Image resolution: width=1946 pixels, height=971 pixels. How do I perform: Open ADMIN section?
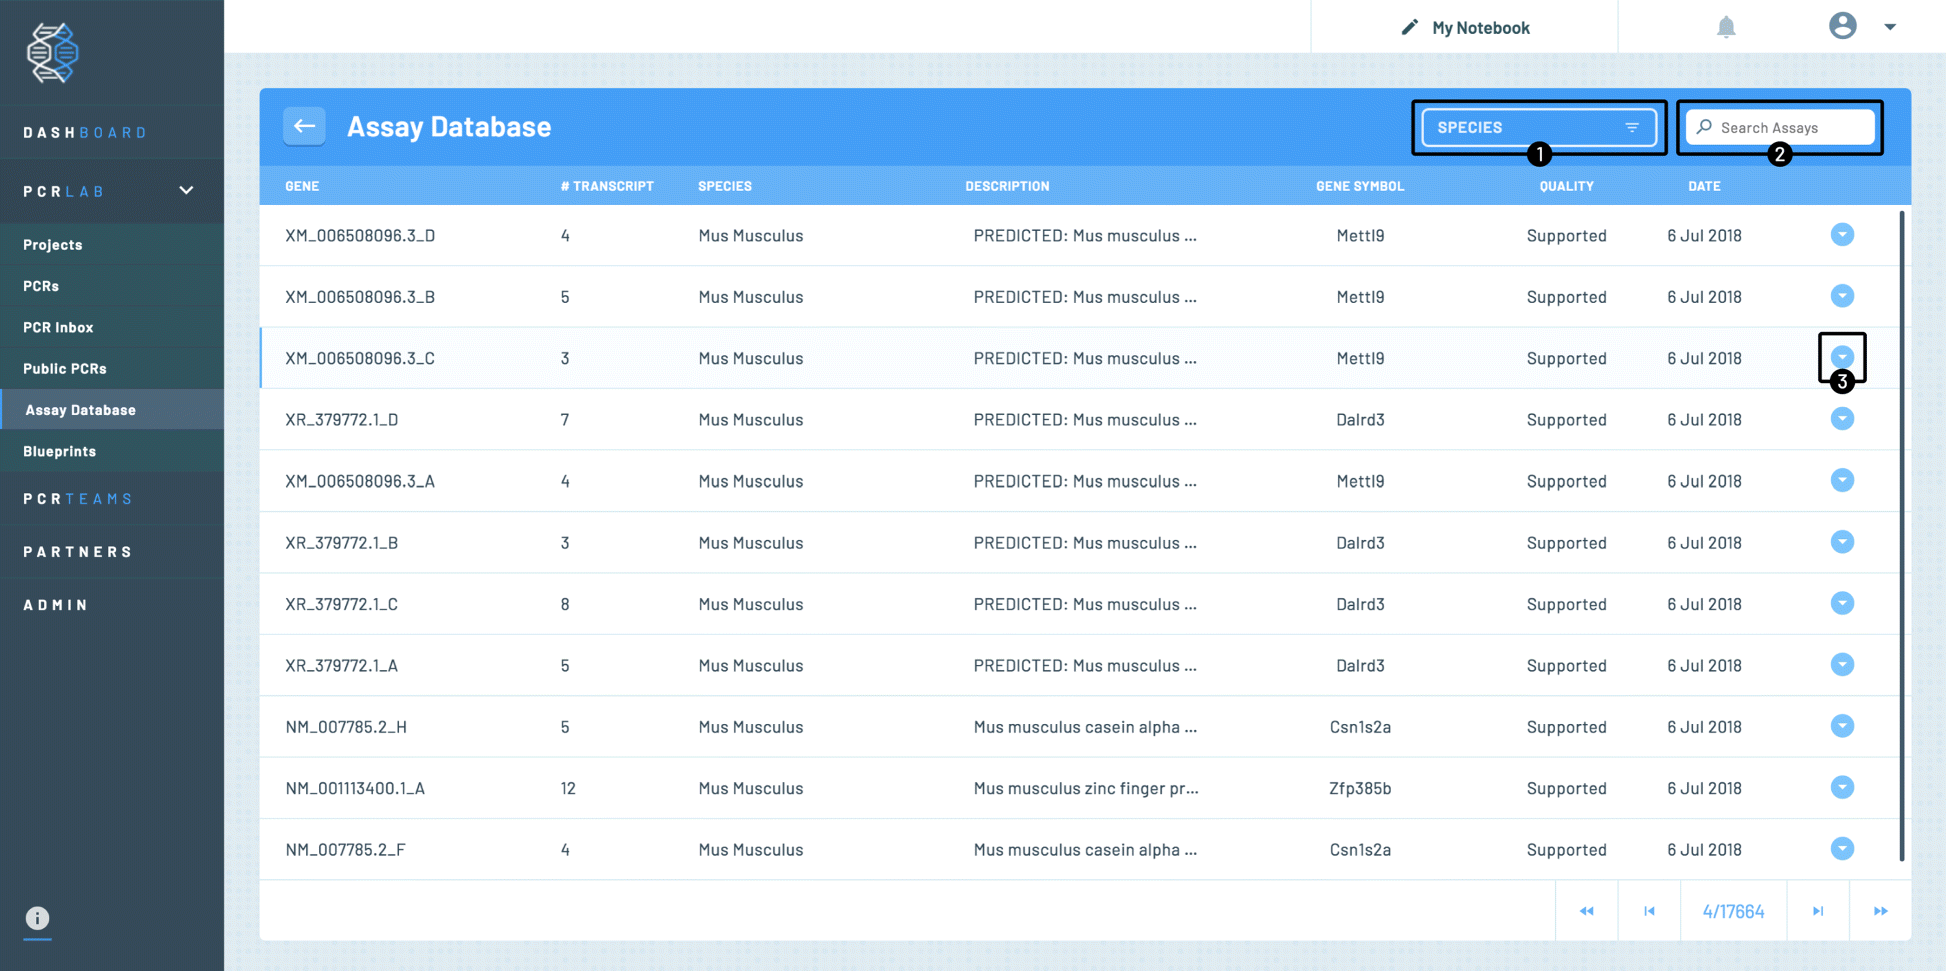[56, 604]
